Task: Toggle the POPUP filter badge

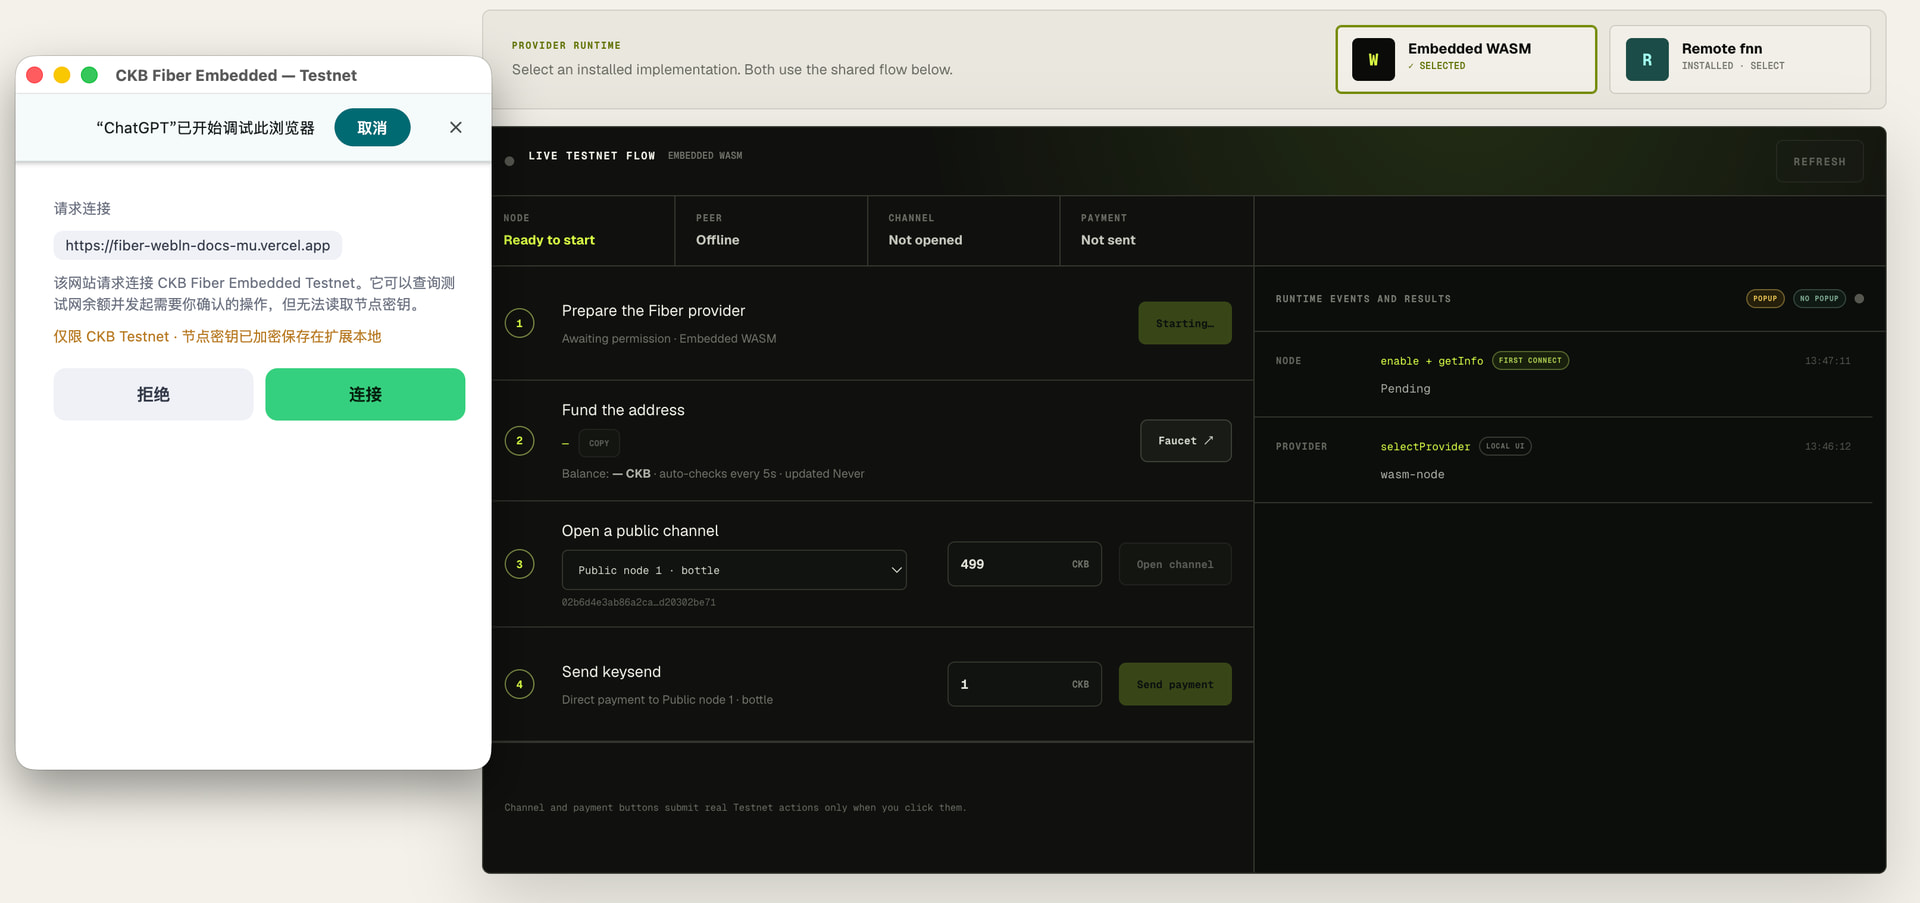Action: [x=1765, y=298]
